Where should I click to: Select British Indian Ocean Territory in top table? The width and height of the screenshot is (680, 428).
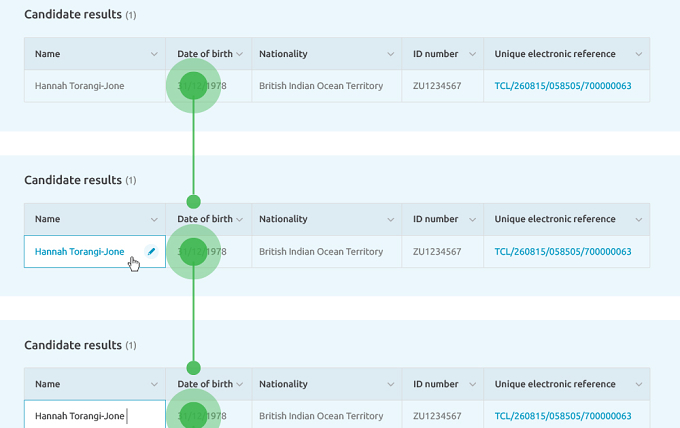(x=321, y=86)
